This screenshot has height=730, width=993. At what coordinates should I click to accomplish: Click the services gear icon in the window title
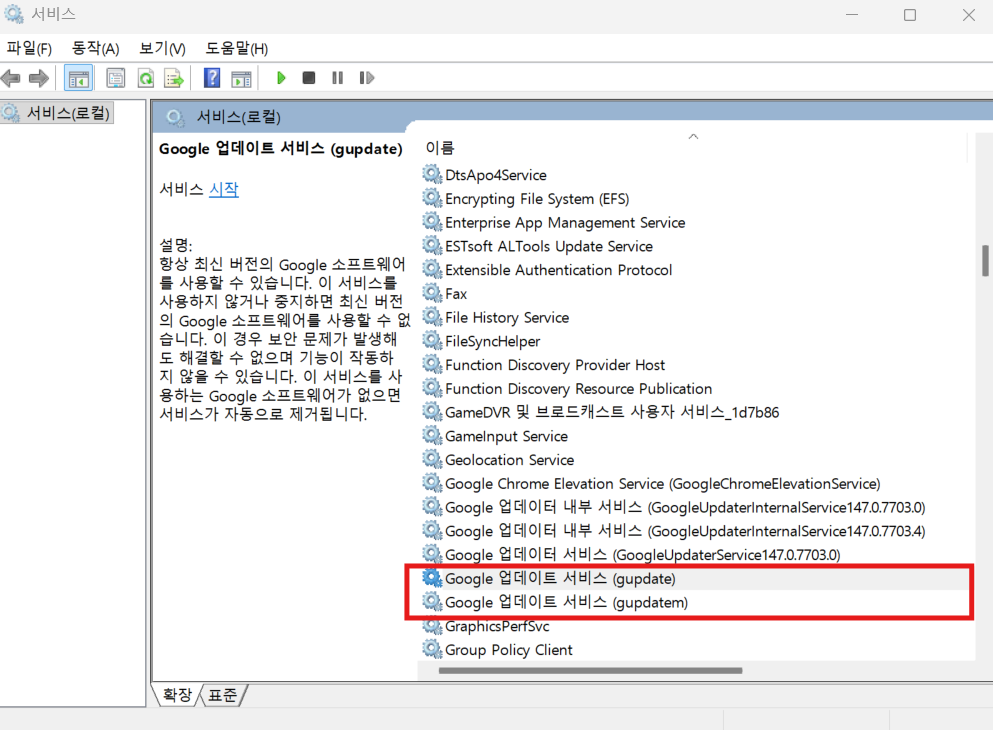point(14,14)
